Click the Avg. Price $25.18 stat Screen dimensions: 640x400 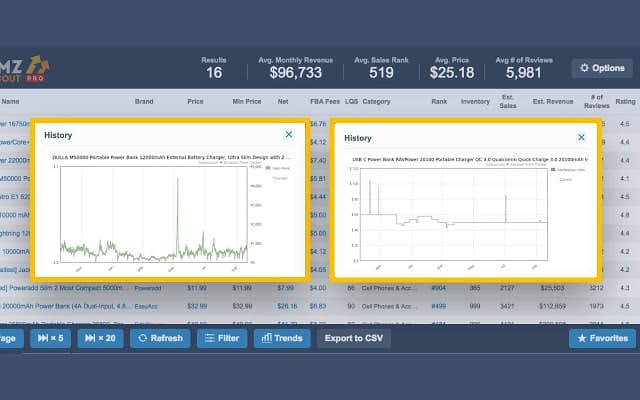pos(452,68)
